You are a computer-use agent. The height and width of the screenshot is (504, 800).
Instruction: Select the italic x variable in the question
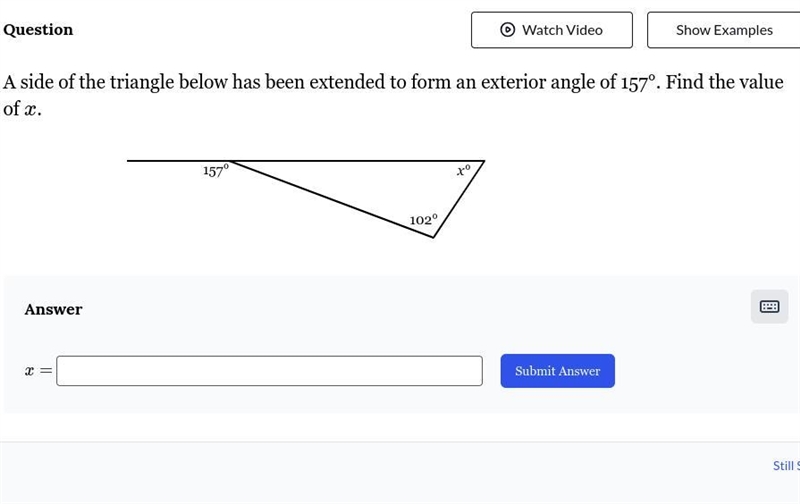pyautogui.click(x=30, y=110)
